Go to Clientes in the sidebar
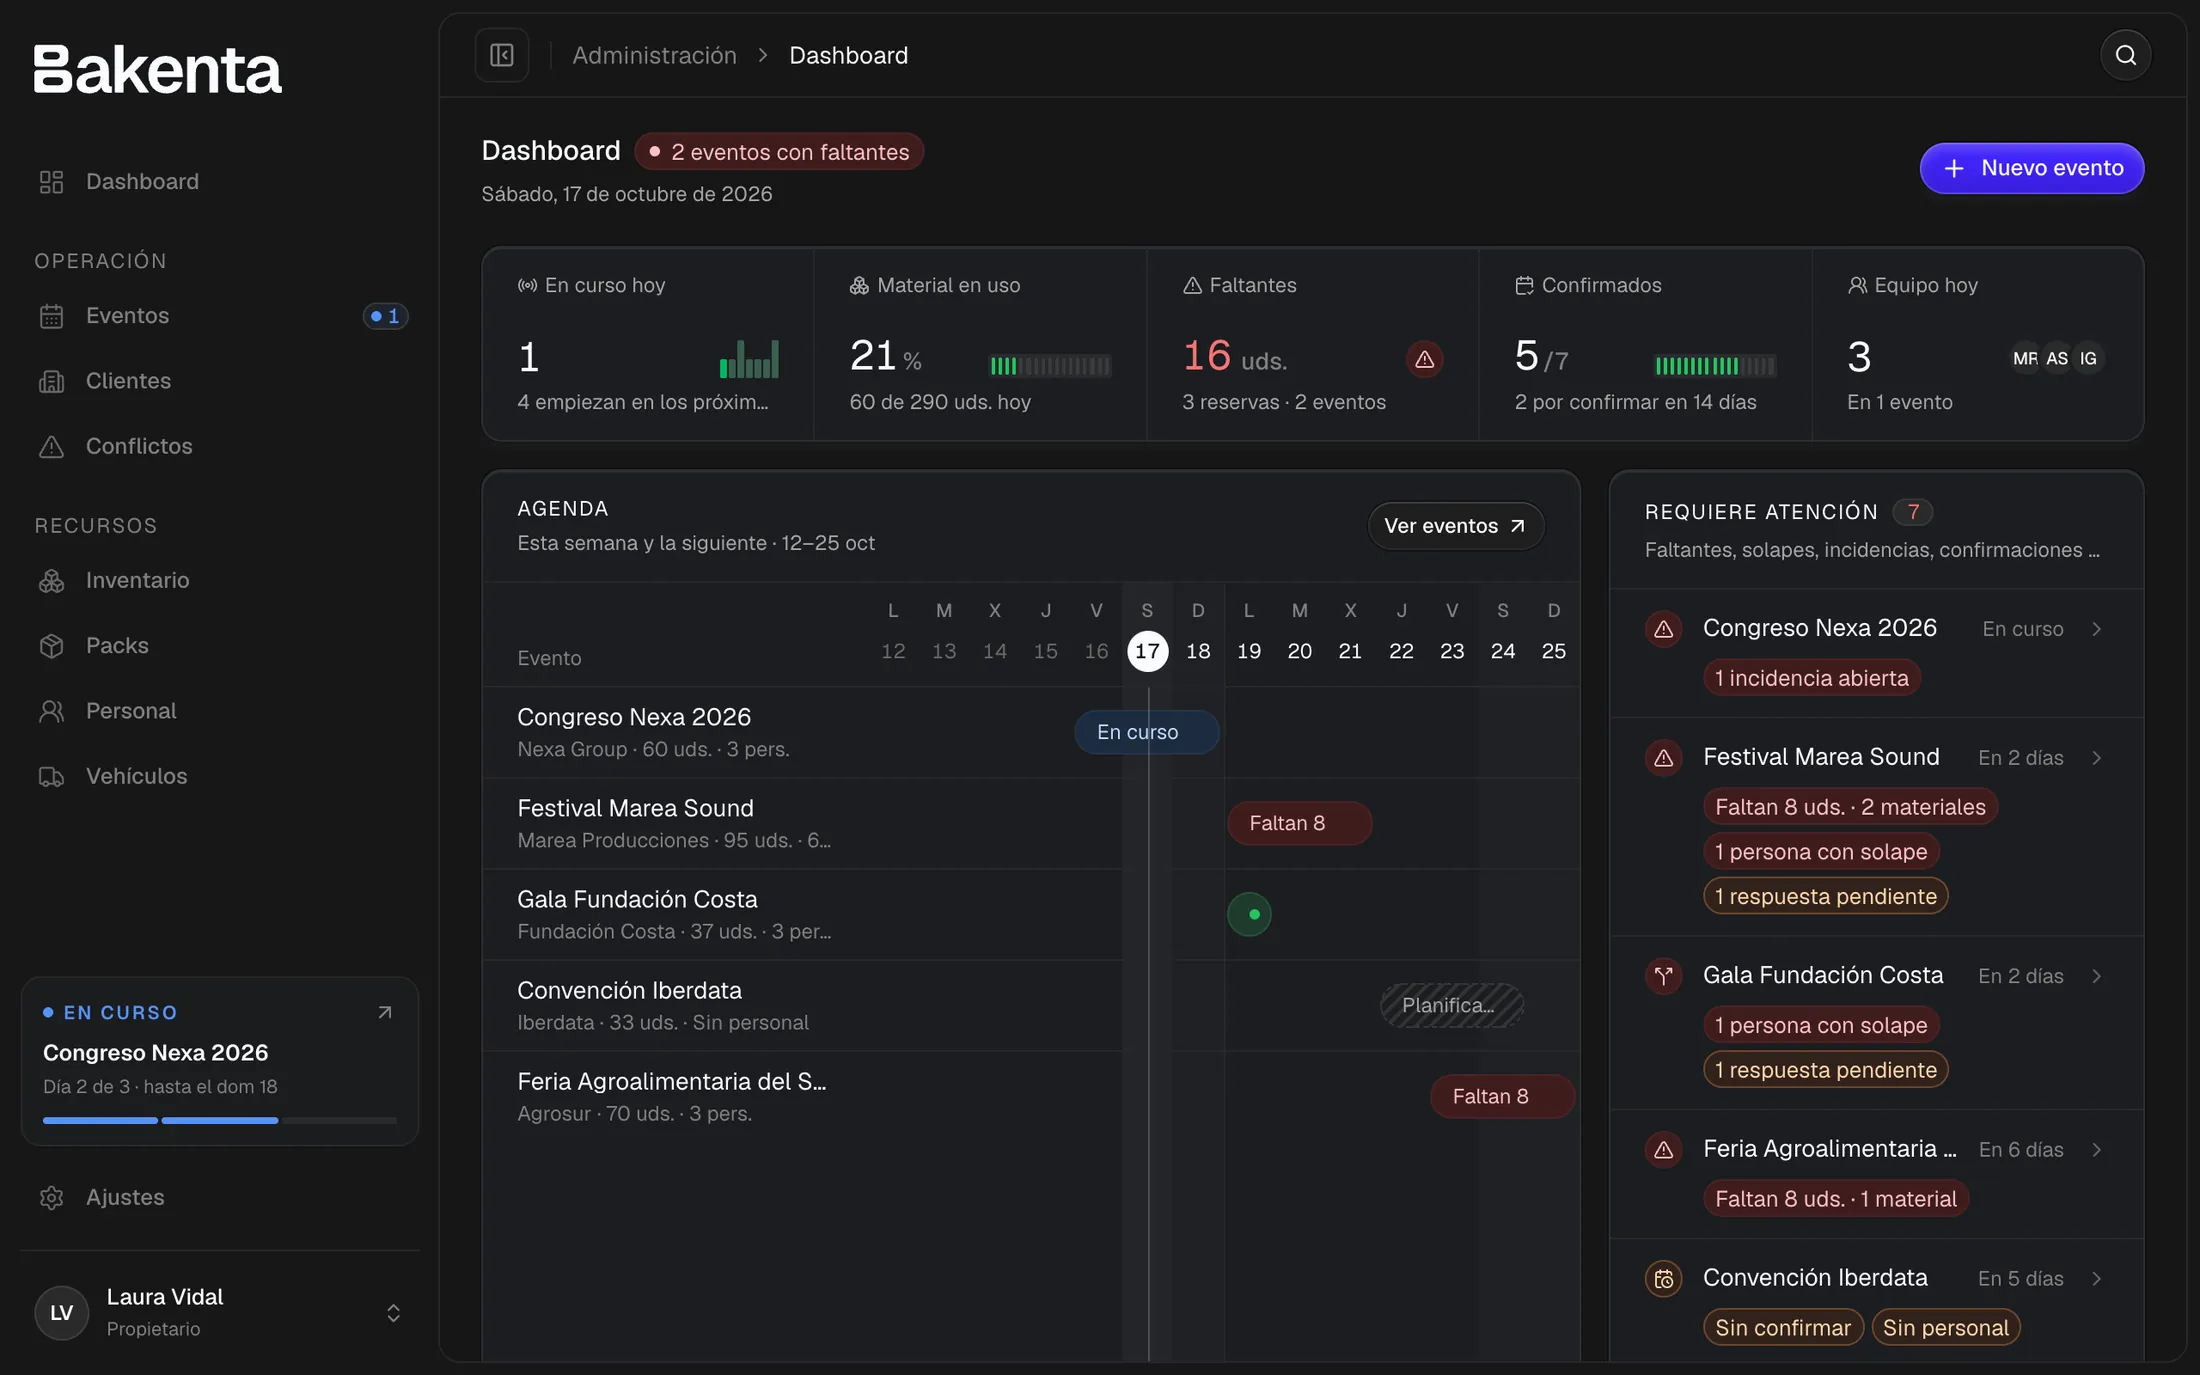Image resolution: width=2200 pixels, height=1375 pixels. (x=220, y=381)
